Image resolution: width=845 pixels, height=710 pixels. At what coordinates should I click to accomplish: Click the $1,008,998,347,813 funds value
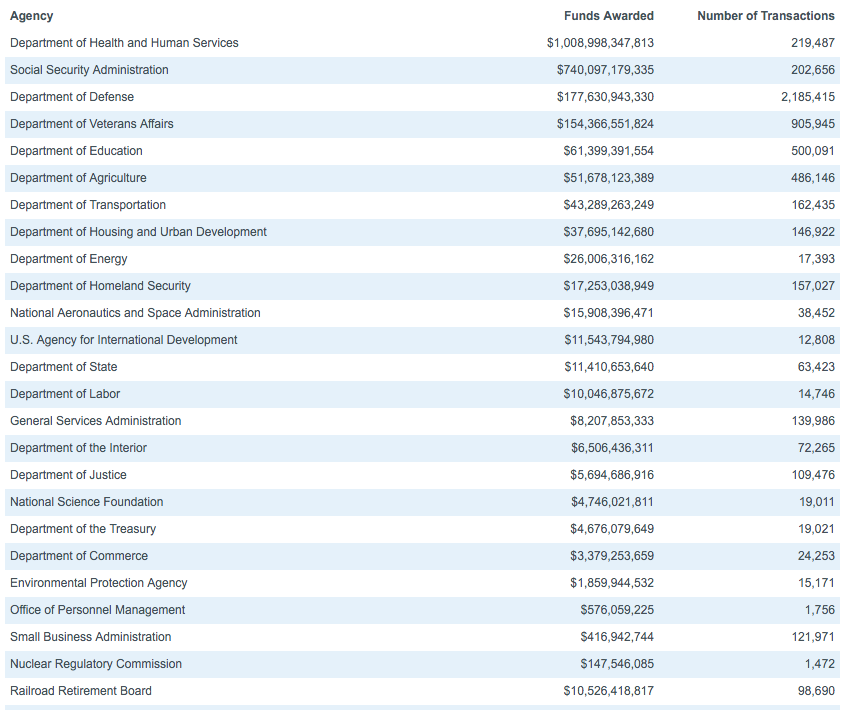pos(600,43)
